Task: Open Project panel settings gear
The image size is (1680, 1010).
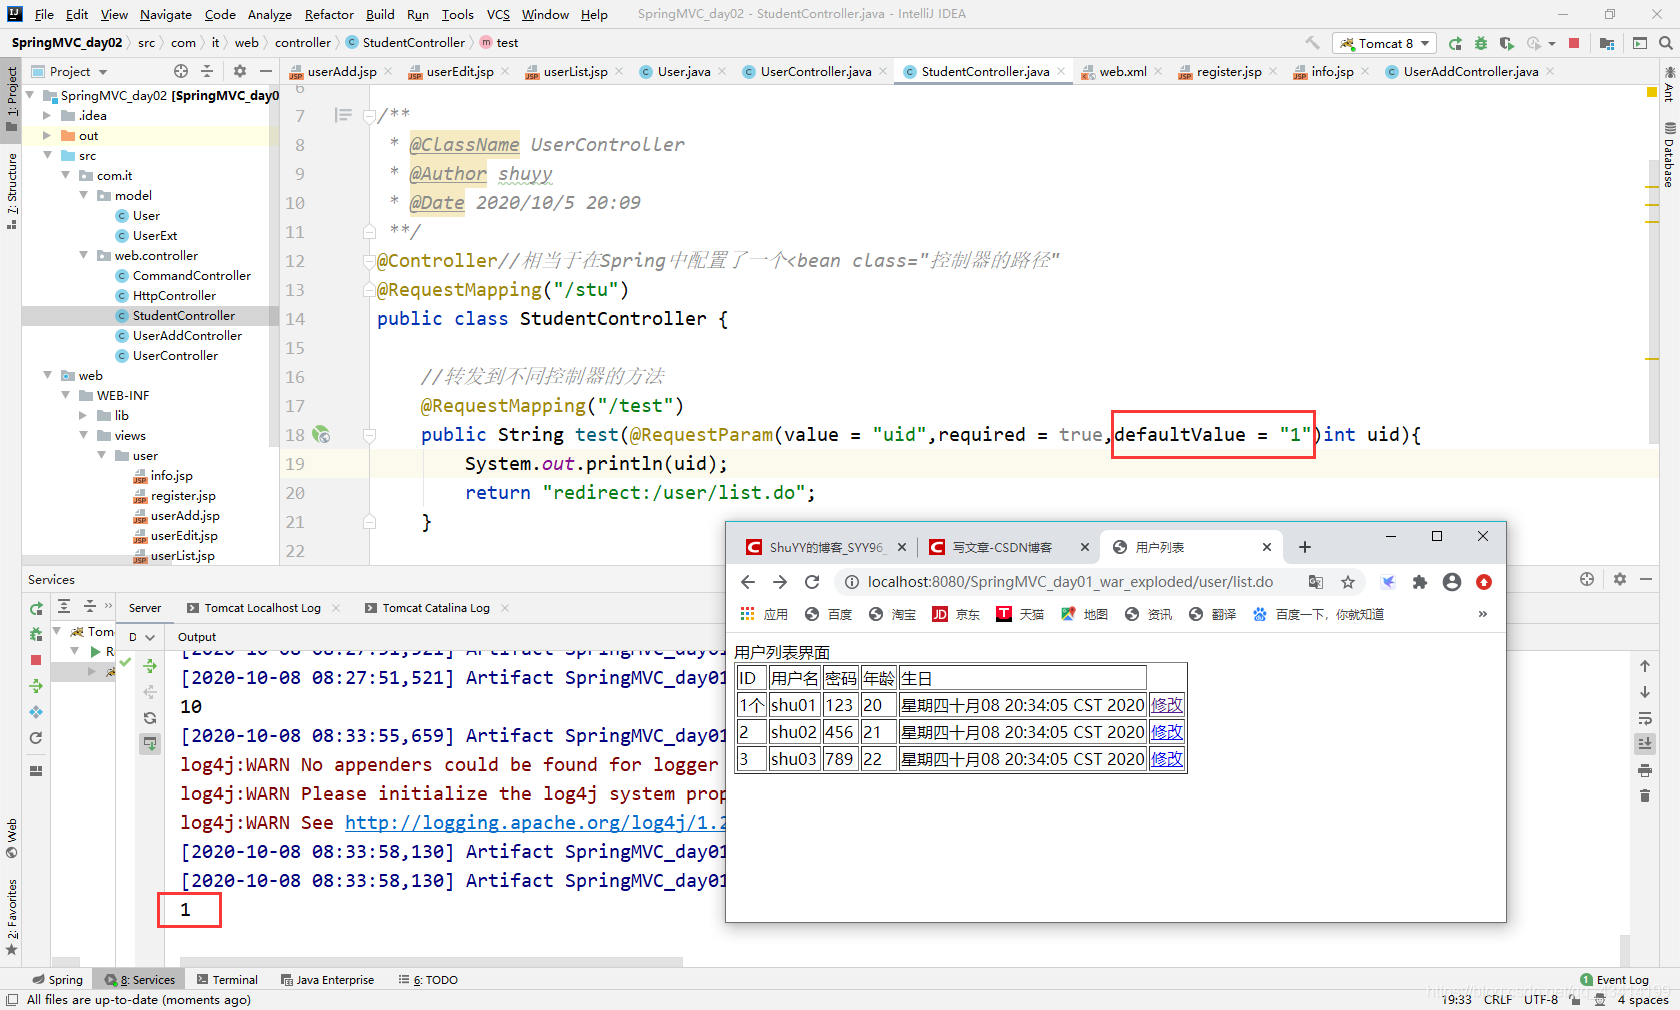Action: 240,71
